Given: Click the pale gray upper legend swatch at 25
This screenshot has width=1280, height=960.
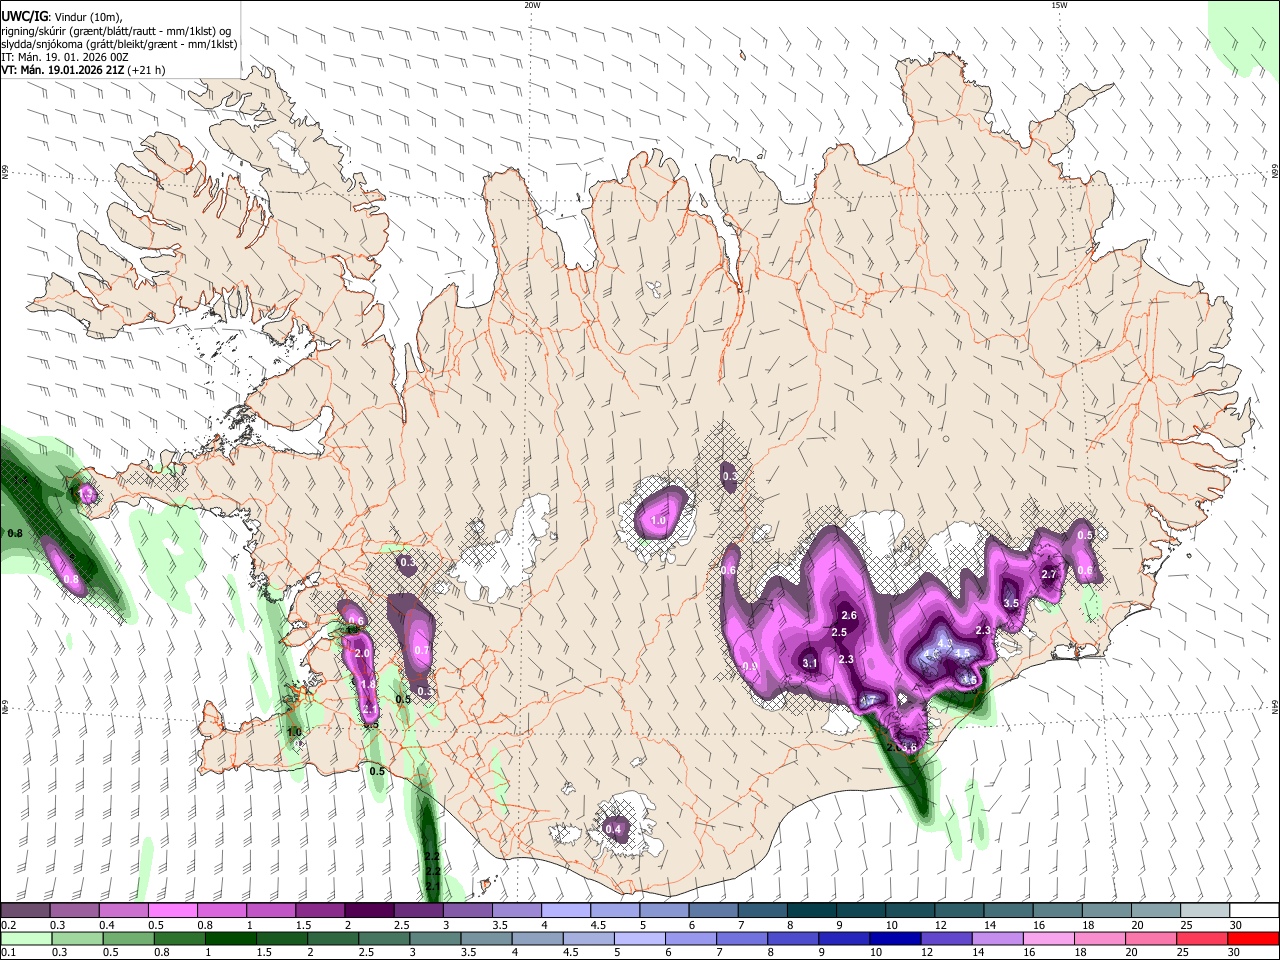Looking at the screenshot, I should [1205, 910].
